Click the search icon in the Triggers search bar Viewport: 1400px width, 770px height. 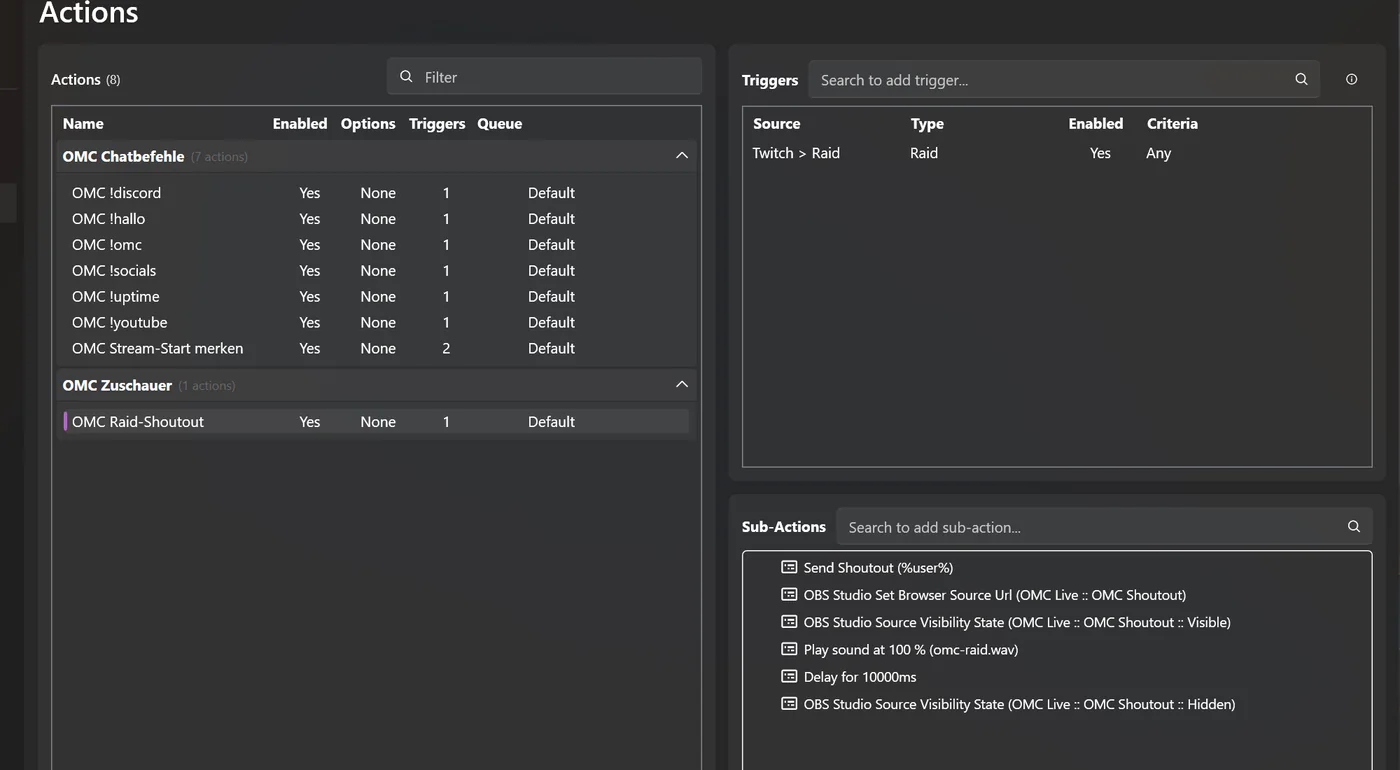[1301, 80]
